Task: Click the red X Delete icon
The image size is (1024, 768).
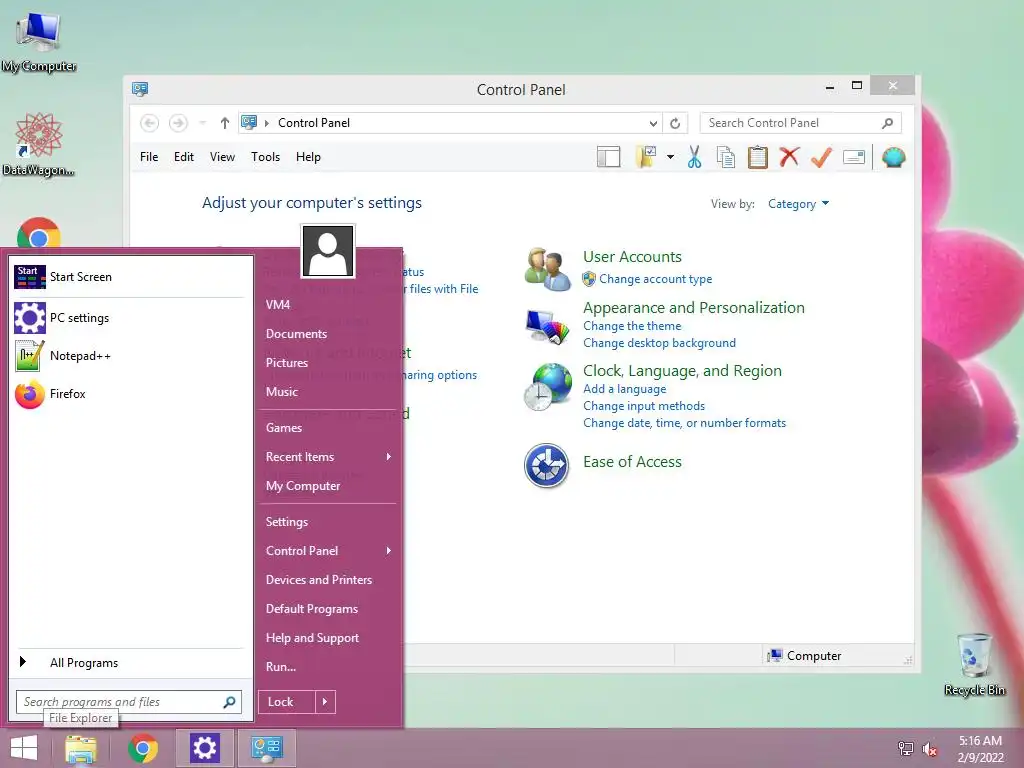Action: click(x=790, y=157)
